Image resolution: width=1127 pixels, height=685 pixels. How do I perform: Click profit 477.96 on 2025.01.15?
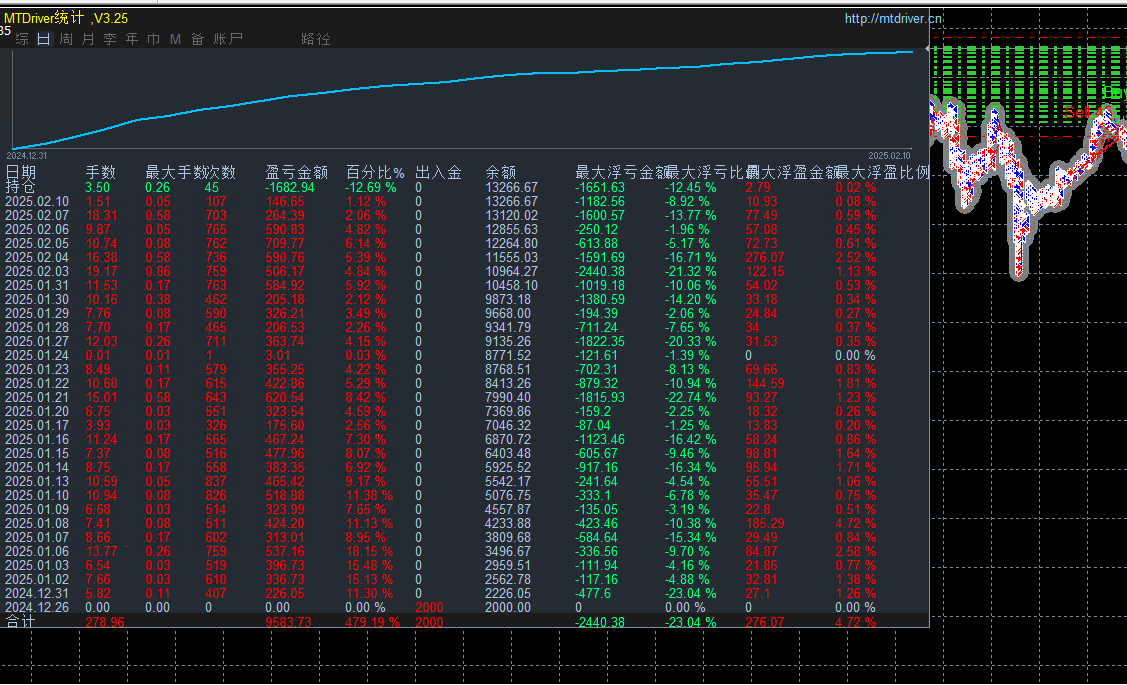click(285, 454)
